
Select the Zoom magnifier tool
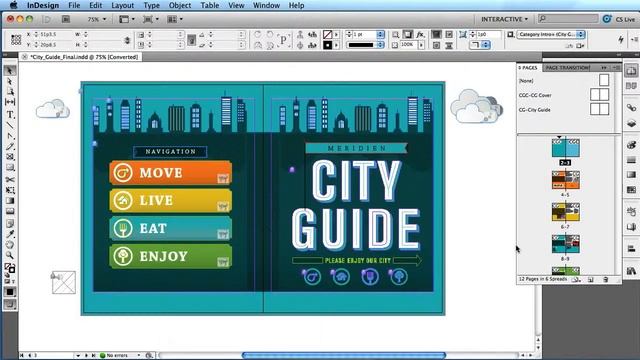[10, 256]
